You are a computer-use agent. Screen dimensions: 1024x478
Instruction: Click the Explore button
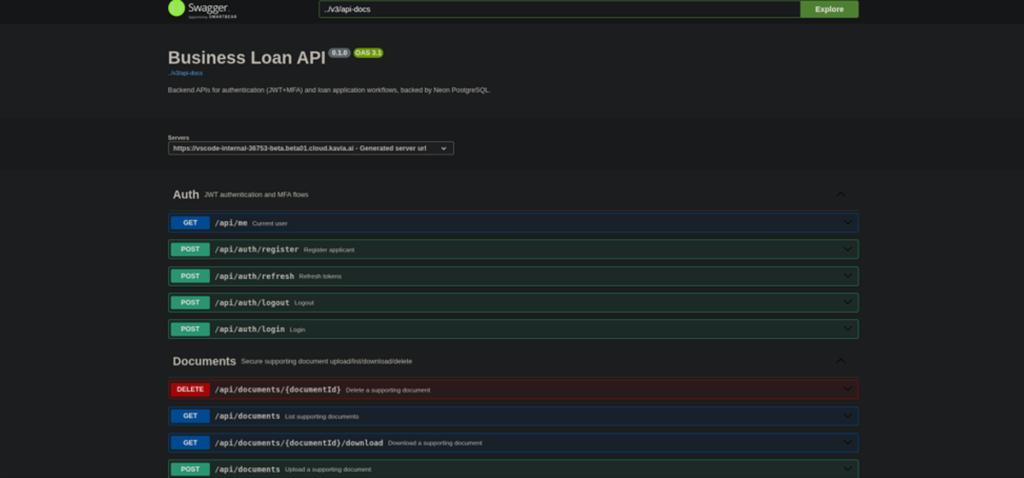[x=829, y=9]
